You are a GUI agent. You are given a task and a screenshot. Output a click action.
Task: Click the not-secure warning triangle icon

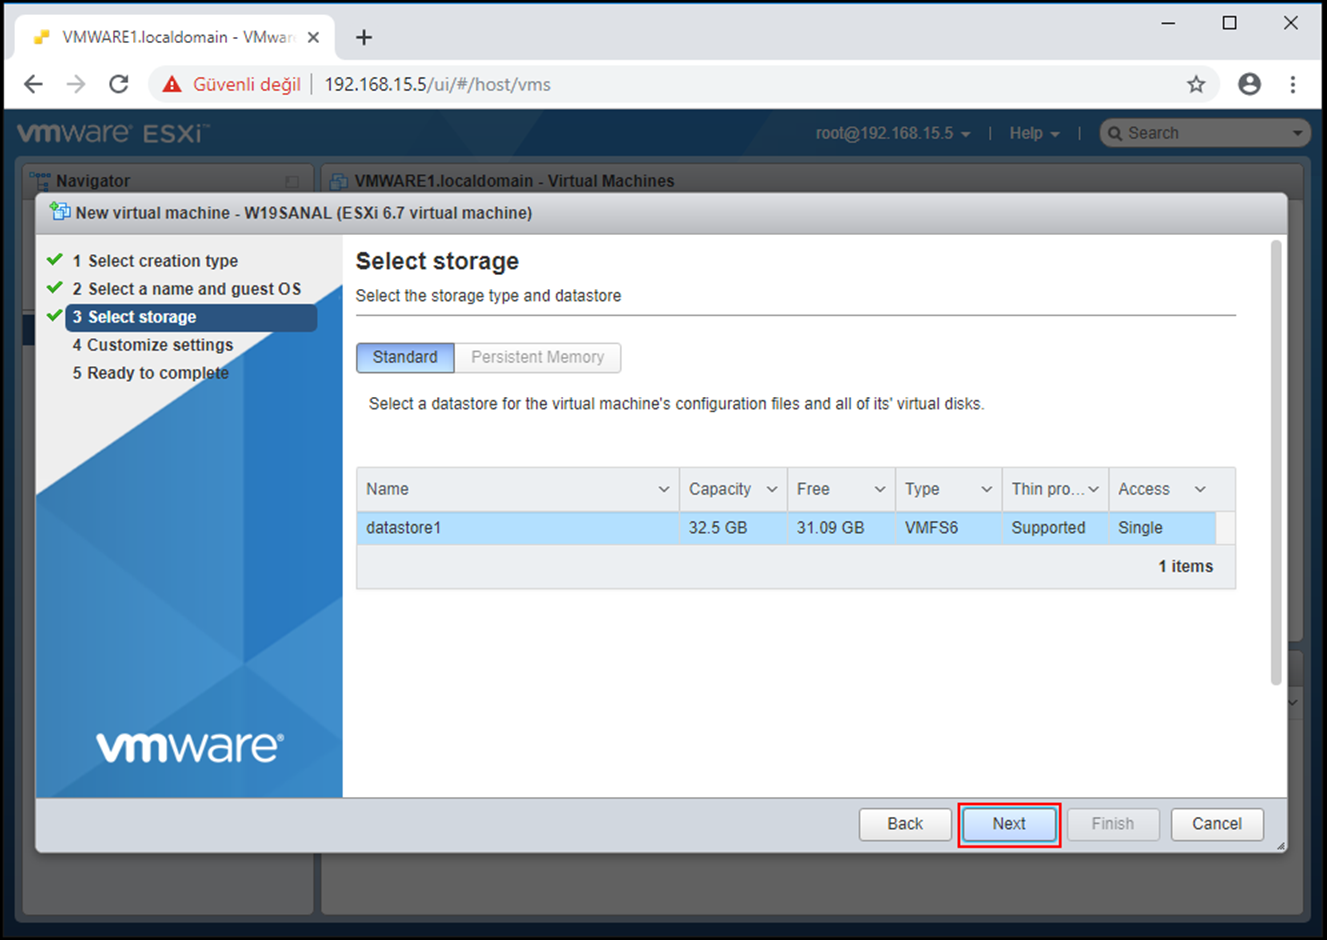[172, 84]
